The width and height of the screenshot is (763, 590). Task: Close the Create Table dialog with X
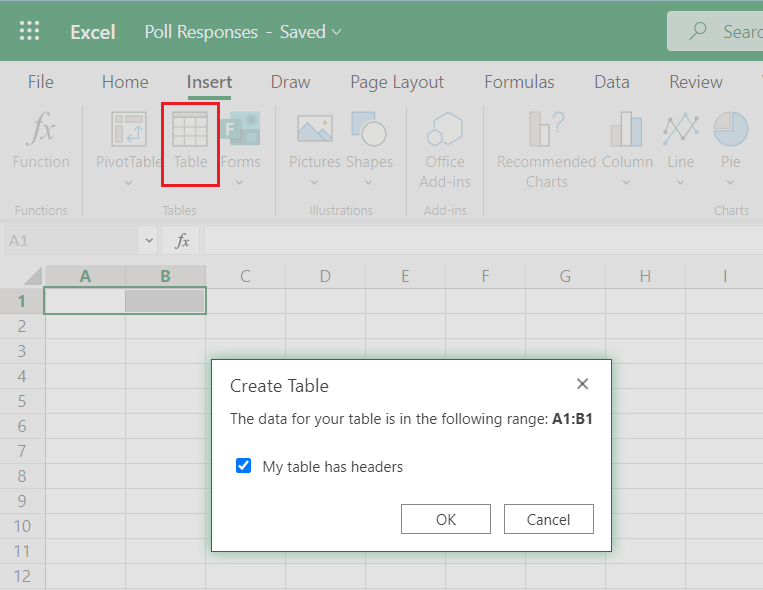(583, 384)
